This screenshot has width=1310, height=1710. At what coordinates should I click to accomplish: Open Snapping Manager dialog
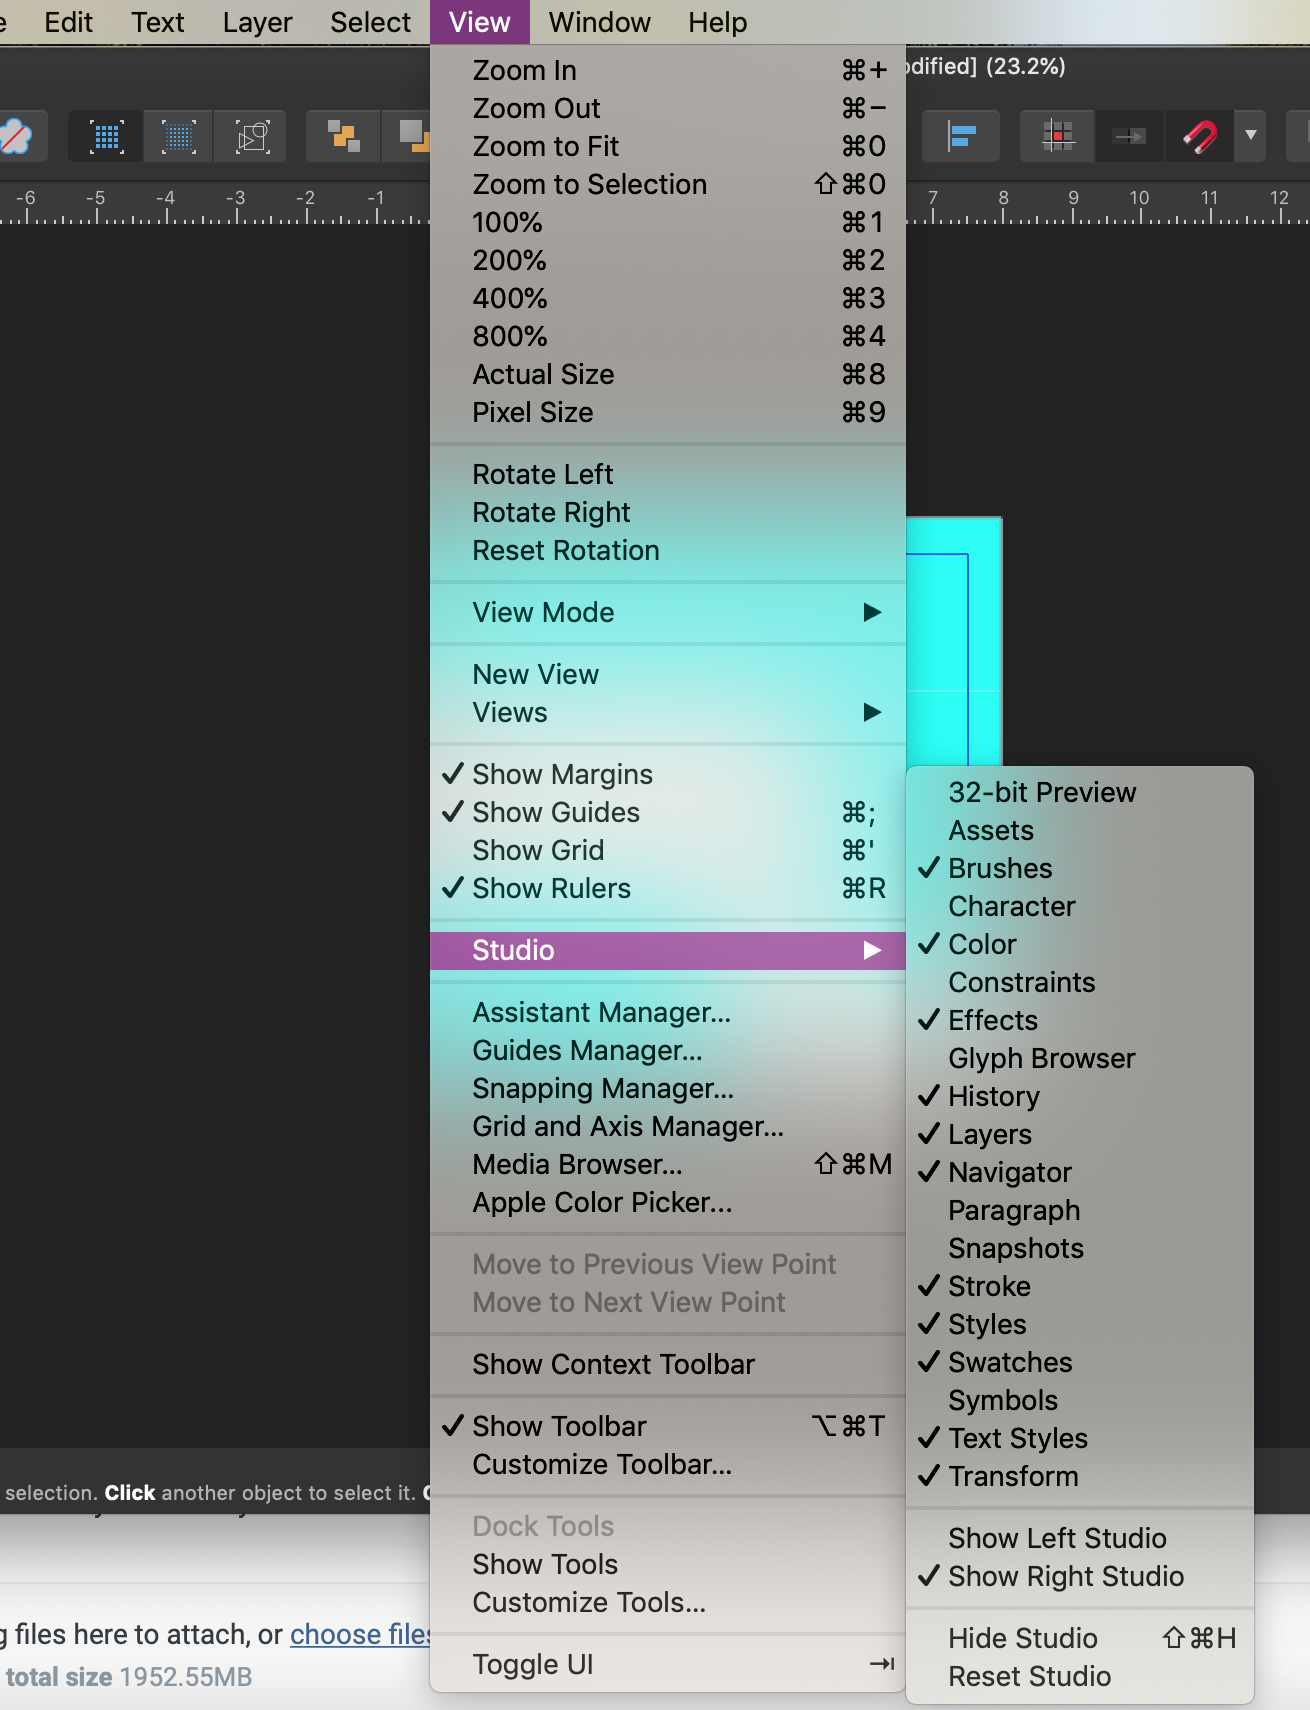pyautogui.click(x=668, y=1088)
